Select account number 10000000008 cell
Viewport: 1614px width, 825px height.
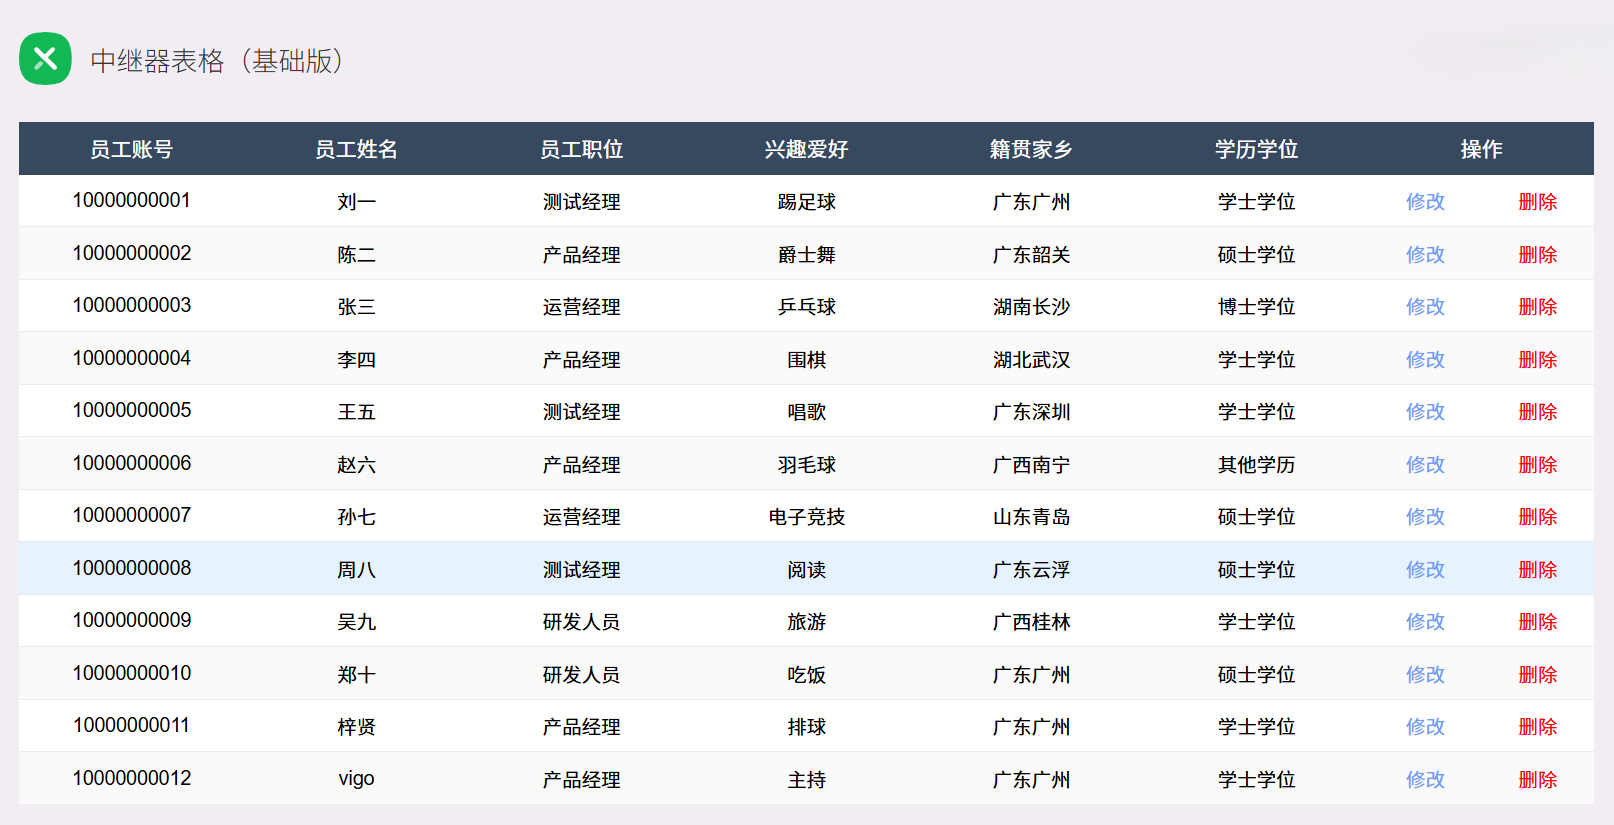point(131,569)
